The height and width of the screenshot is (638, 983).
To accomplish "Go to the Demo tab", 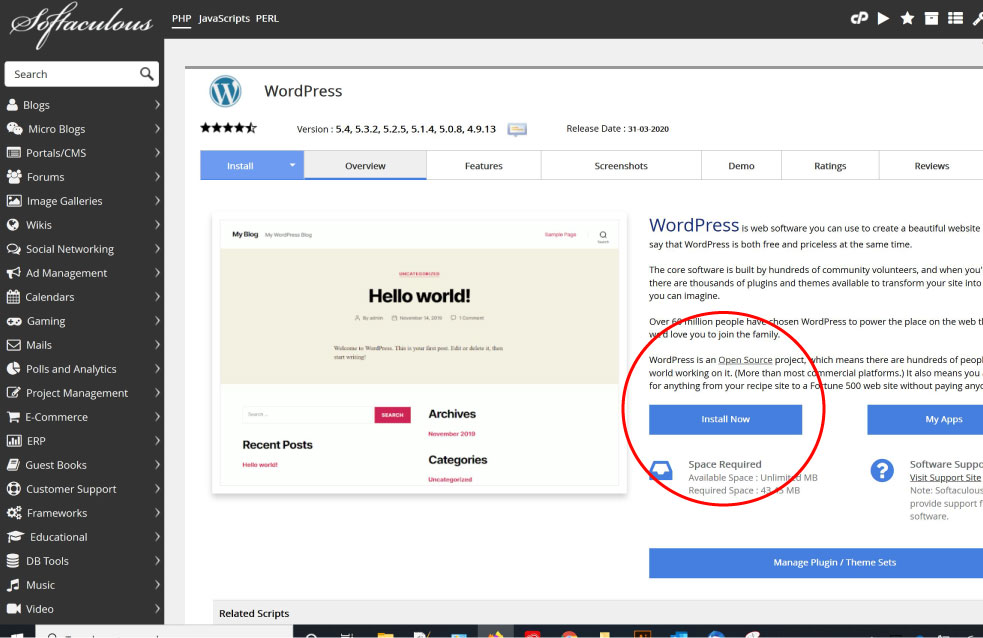I will click(x=741, y=165).
